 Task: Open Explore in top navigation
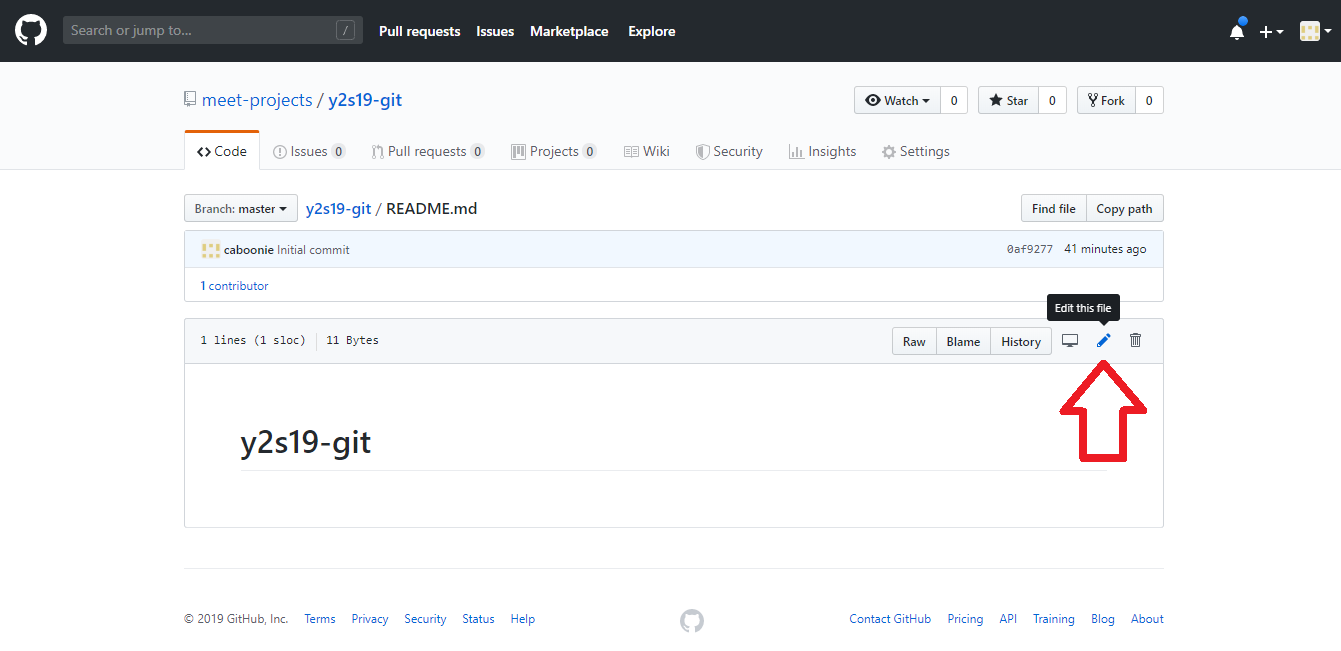tap(652, 31)
